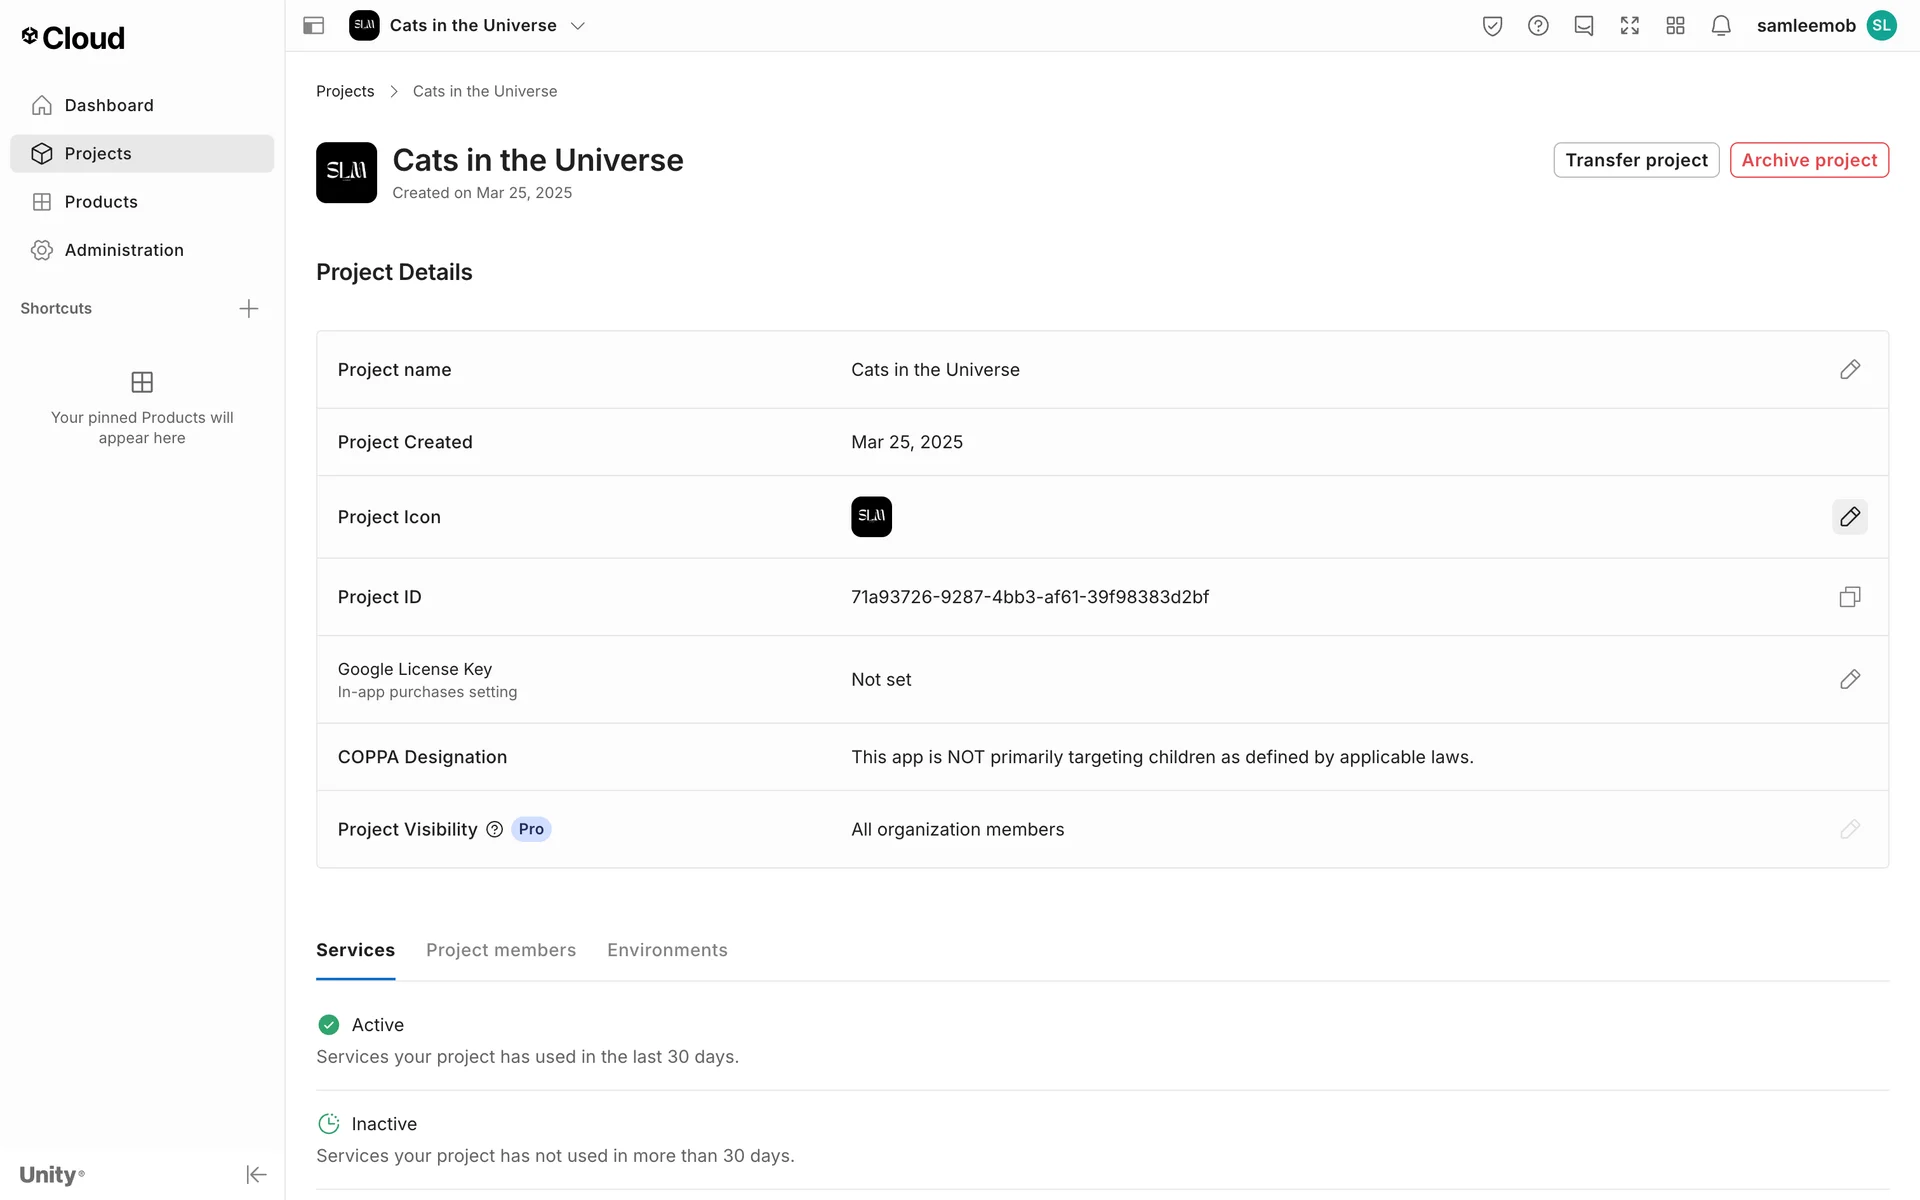Edit the Project name with pencil icon
This screenshot has width=1920, height=1200.
coord(1849,370)
